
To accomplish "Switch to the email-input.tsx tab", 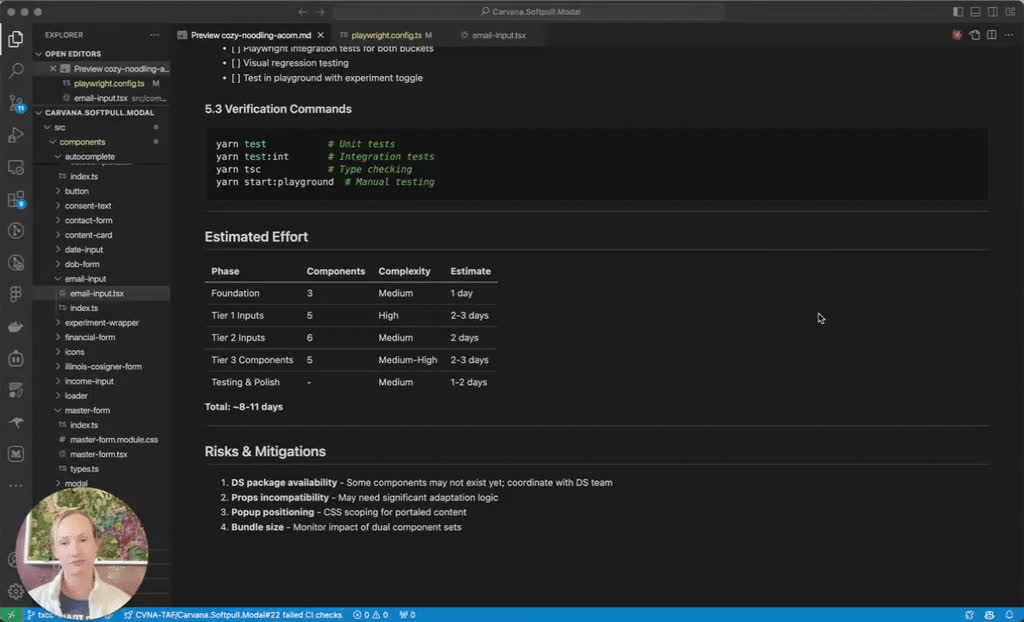I will [x=498, y=35].
